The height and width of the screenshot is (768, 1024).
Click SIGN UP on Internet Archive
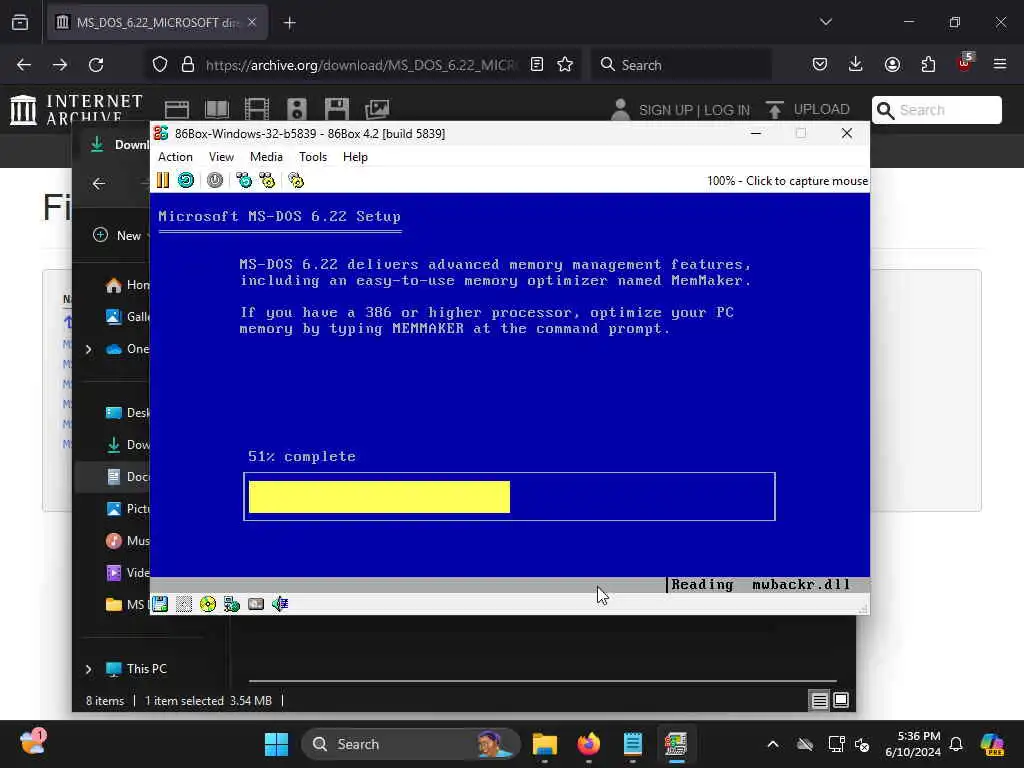pos(664,110)
